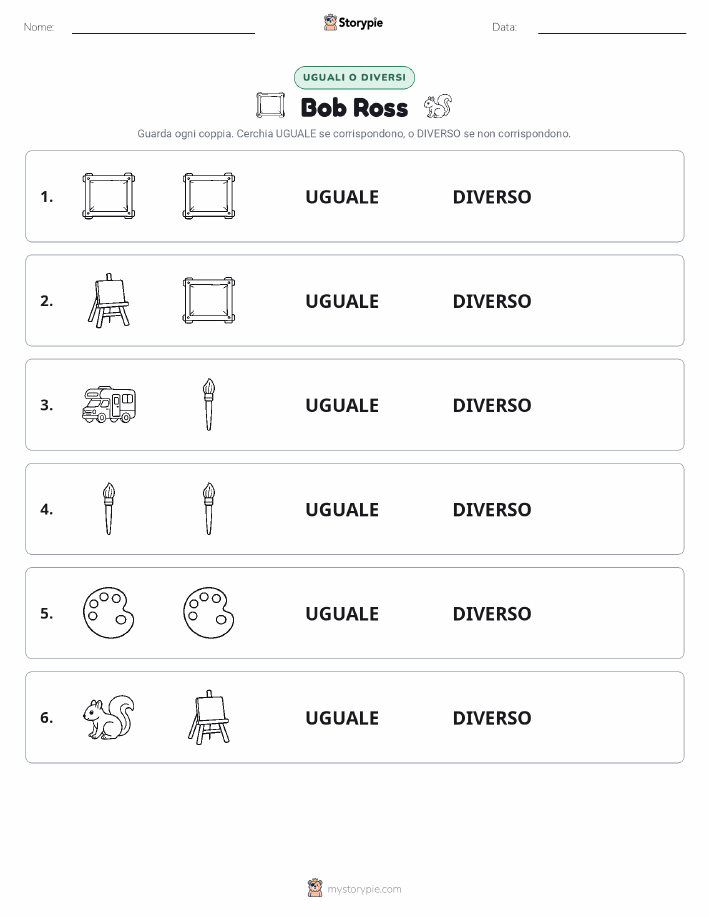The width and height of the screenshot is (709, 917).
Task: Click the easel icon in row 2
Action: (x=109, y=301)
